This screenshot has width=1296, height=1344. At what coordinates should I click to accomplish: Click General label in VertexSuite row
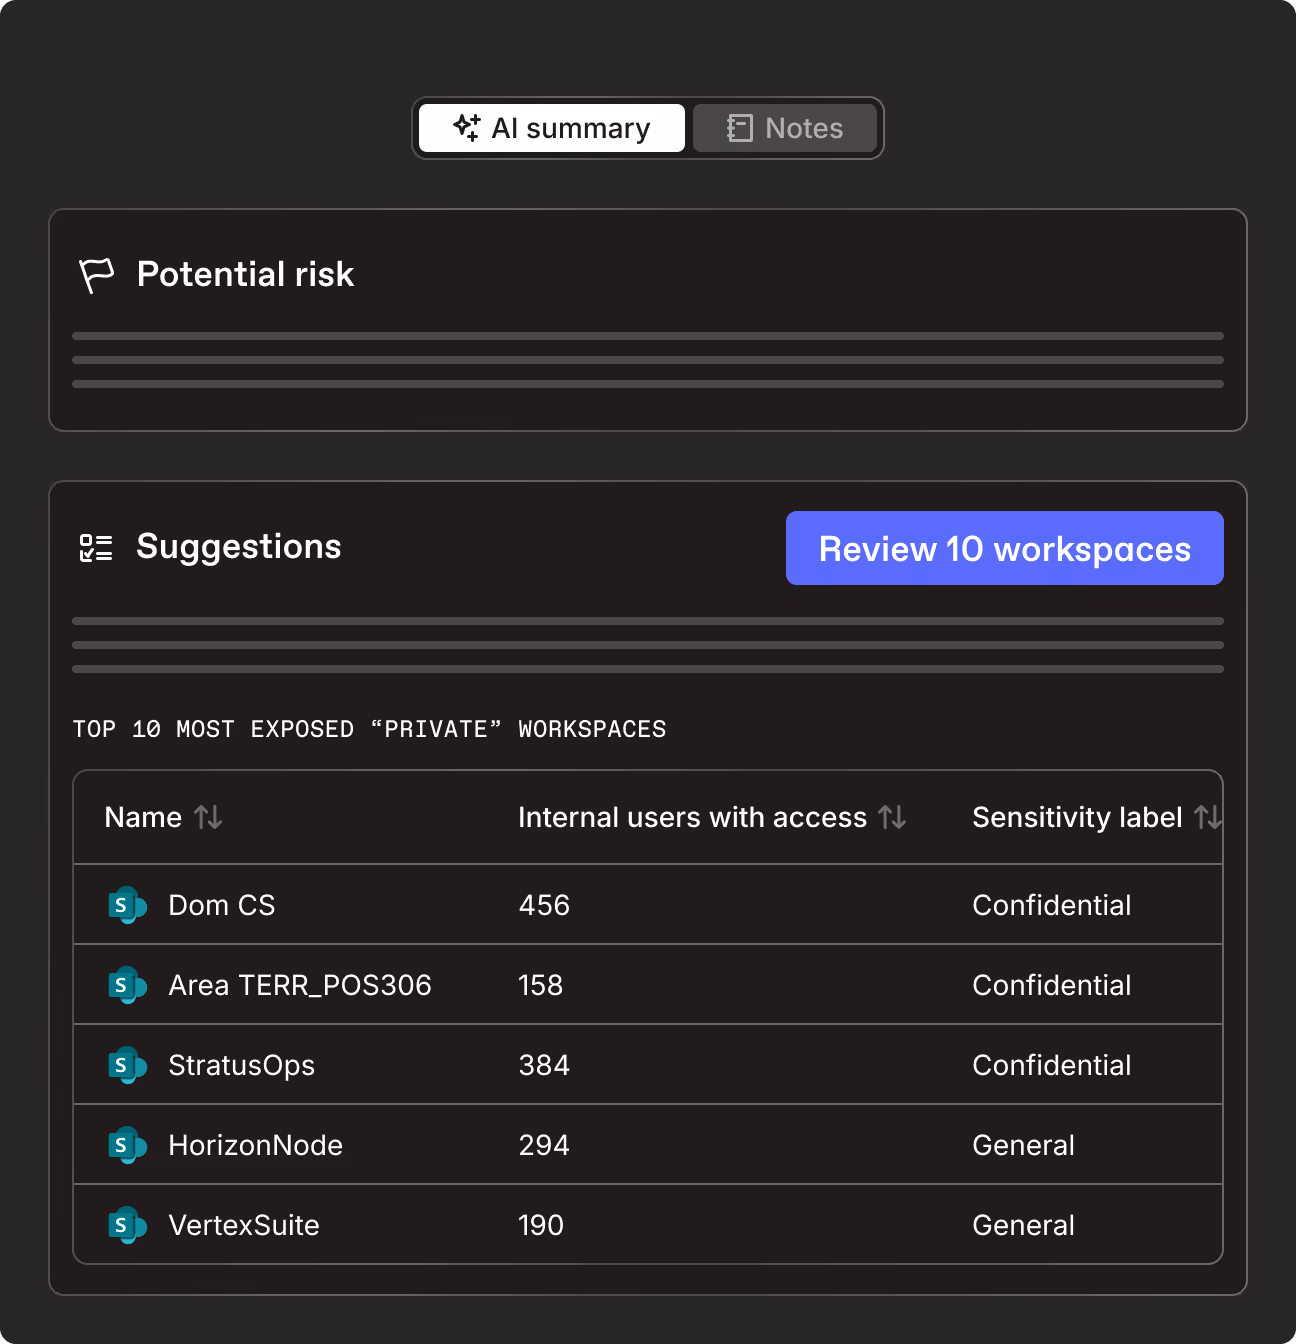click(1024, 1225)
